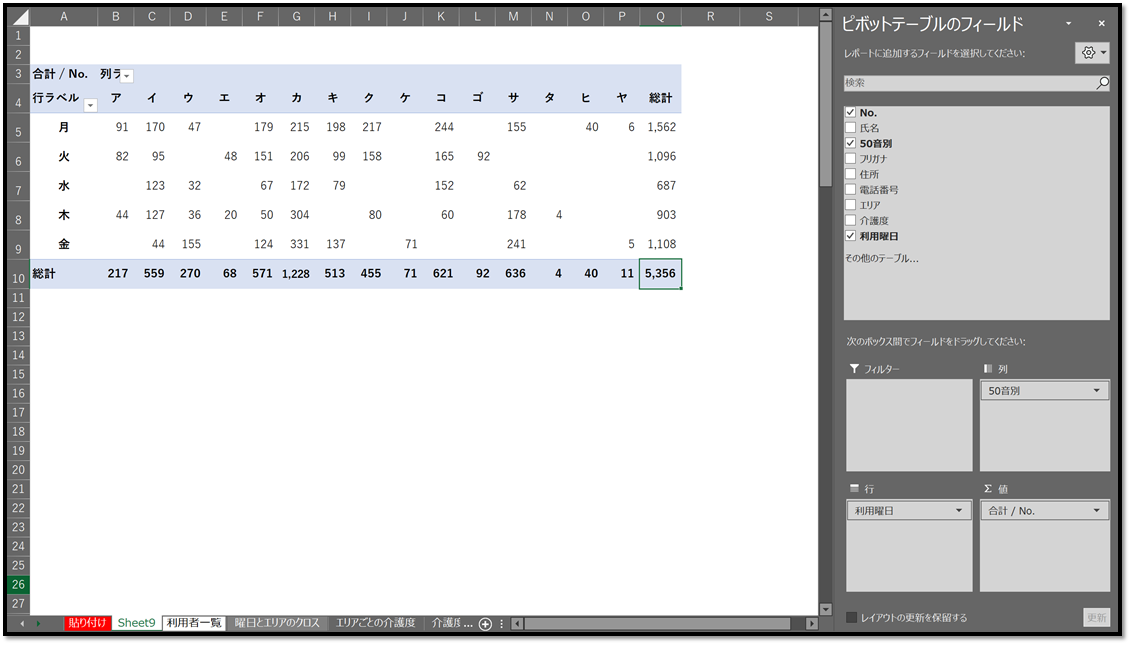This screenshot has width=1131, height=645.
Task: Open the truncated 介護… sheet tab
Action: click(452, 623)
